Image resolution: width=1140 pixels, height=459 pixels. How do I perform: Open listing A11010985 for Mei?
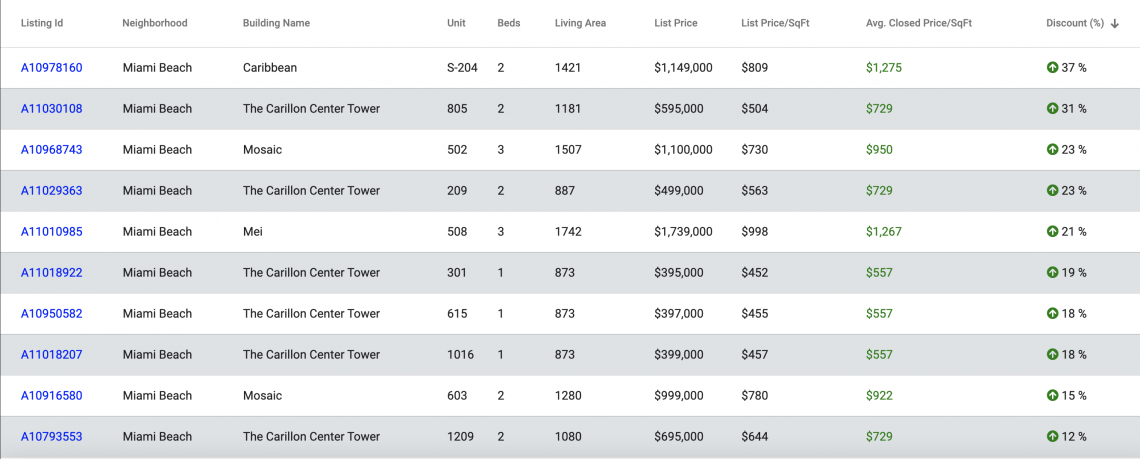[x=52, y=231]
